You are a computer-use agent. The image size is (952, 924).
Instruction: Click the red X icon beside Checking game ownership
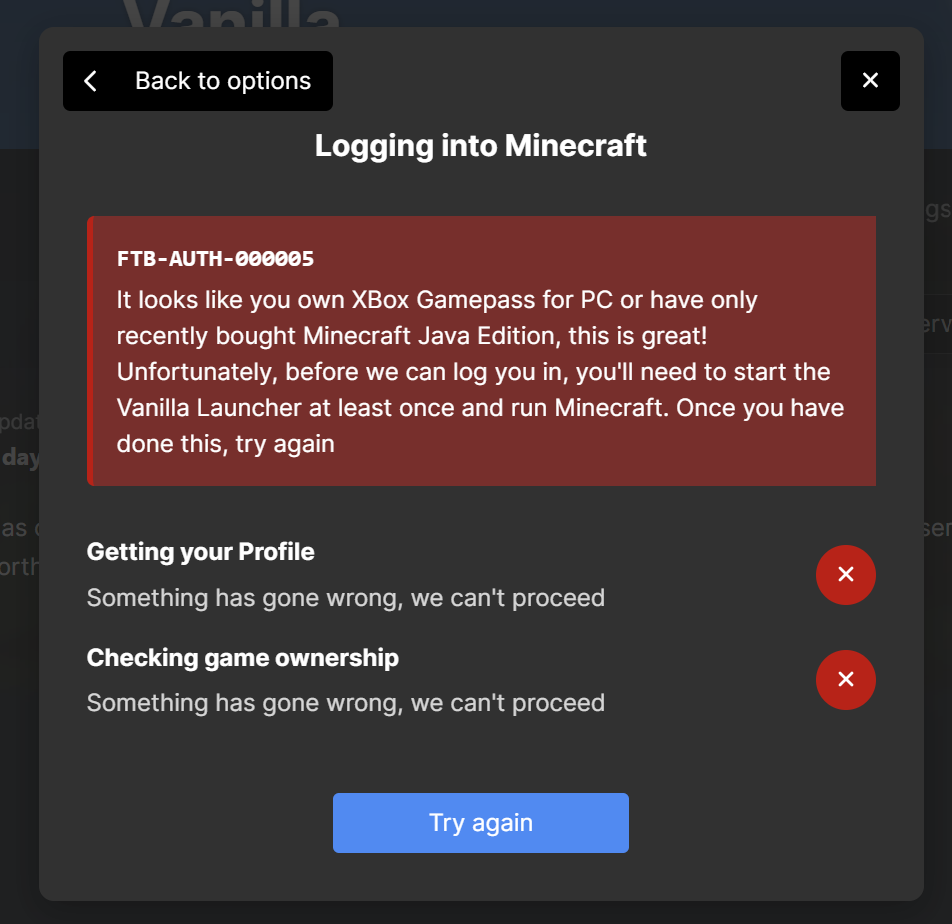click(x=845, y=680)
